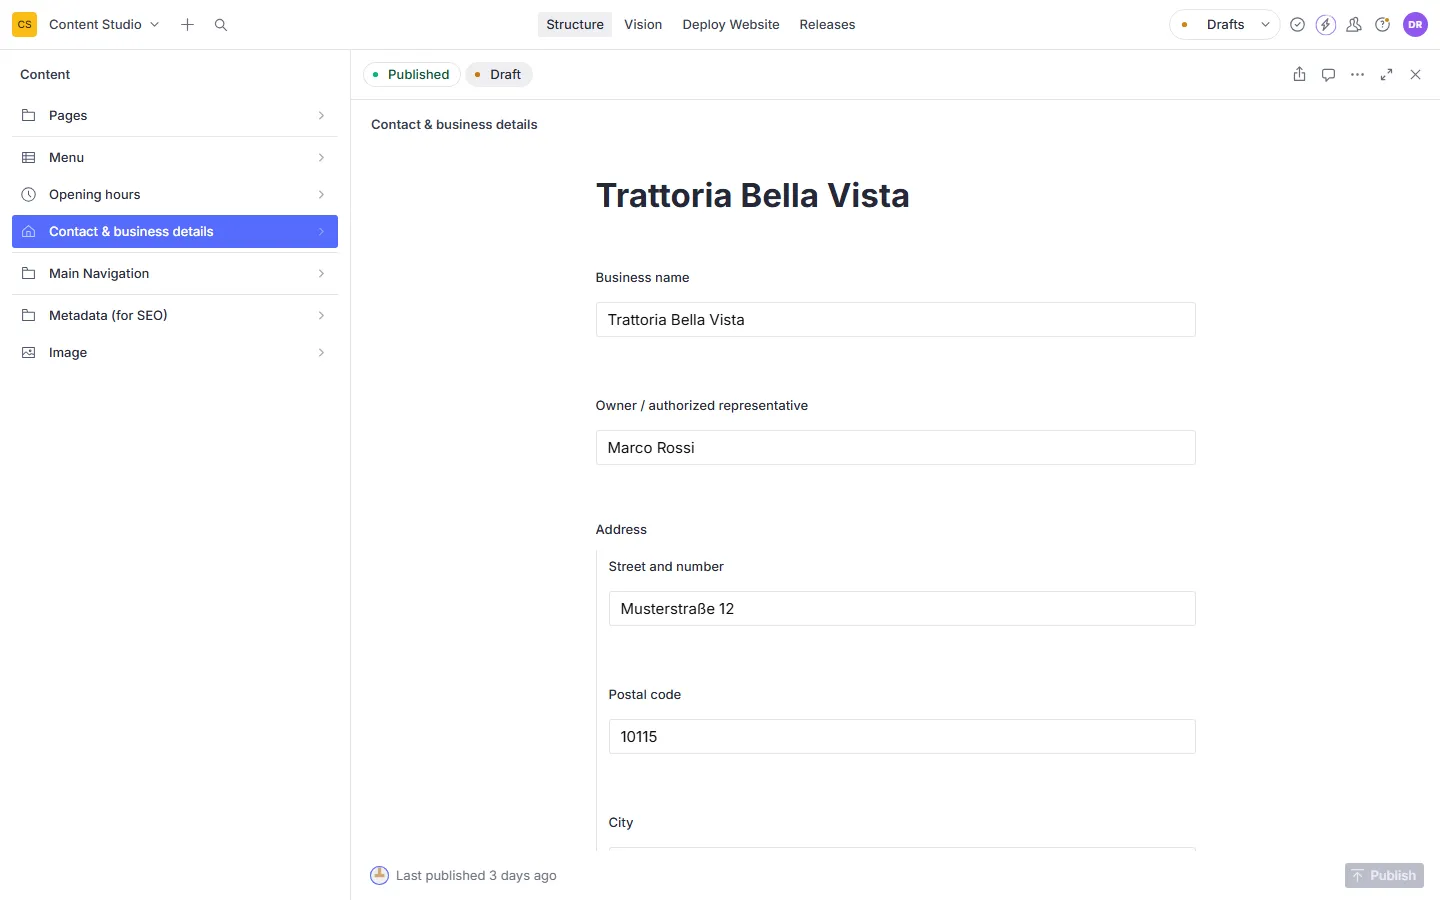The height and width of the screenshot is (900, 1440).
Task: Open the Content Studio workspace dropdown
Action: (x=104, y=24)
